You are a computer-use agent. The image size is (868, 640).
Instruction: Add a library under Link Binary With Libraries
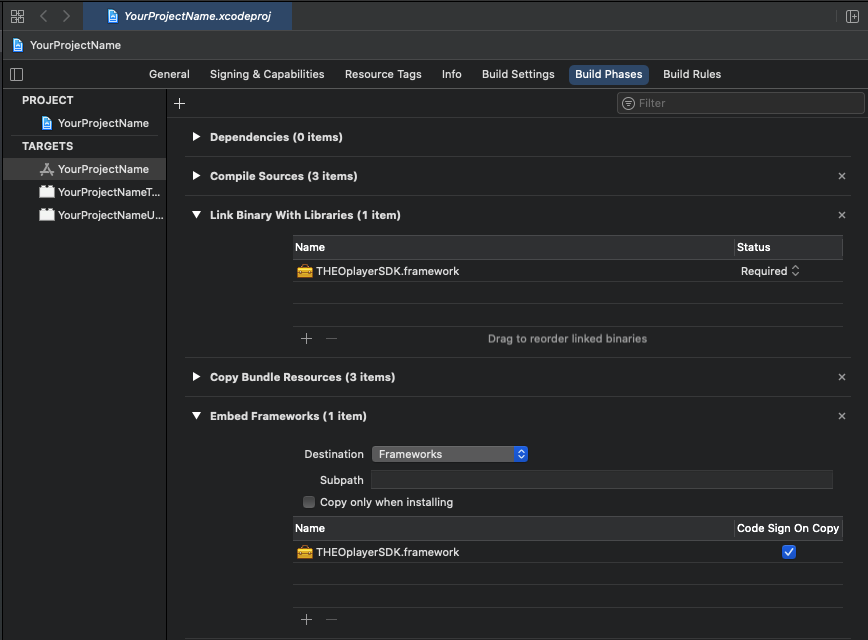tap(306, 339)
